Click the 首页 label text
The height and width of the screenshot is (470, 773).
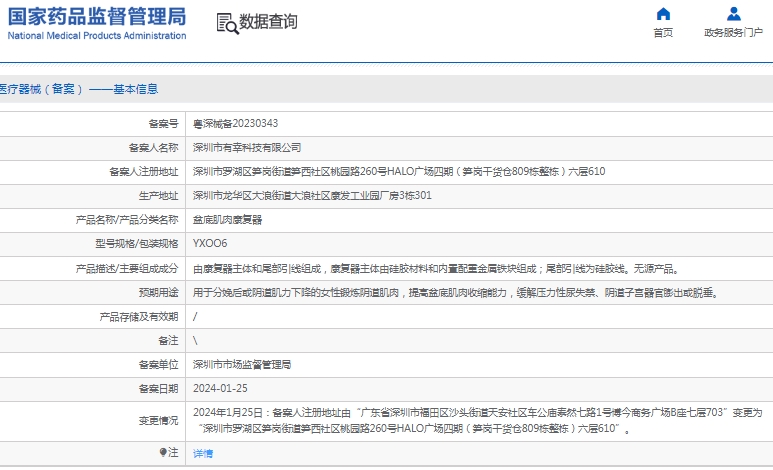tap(663, 33)
